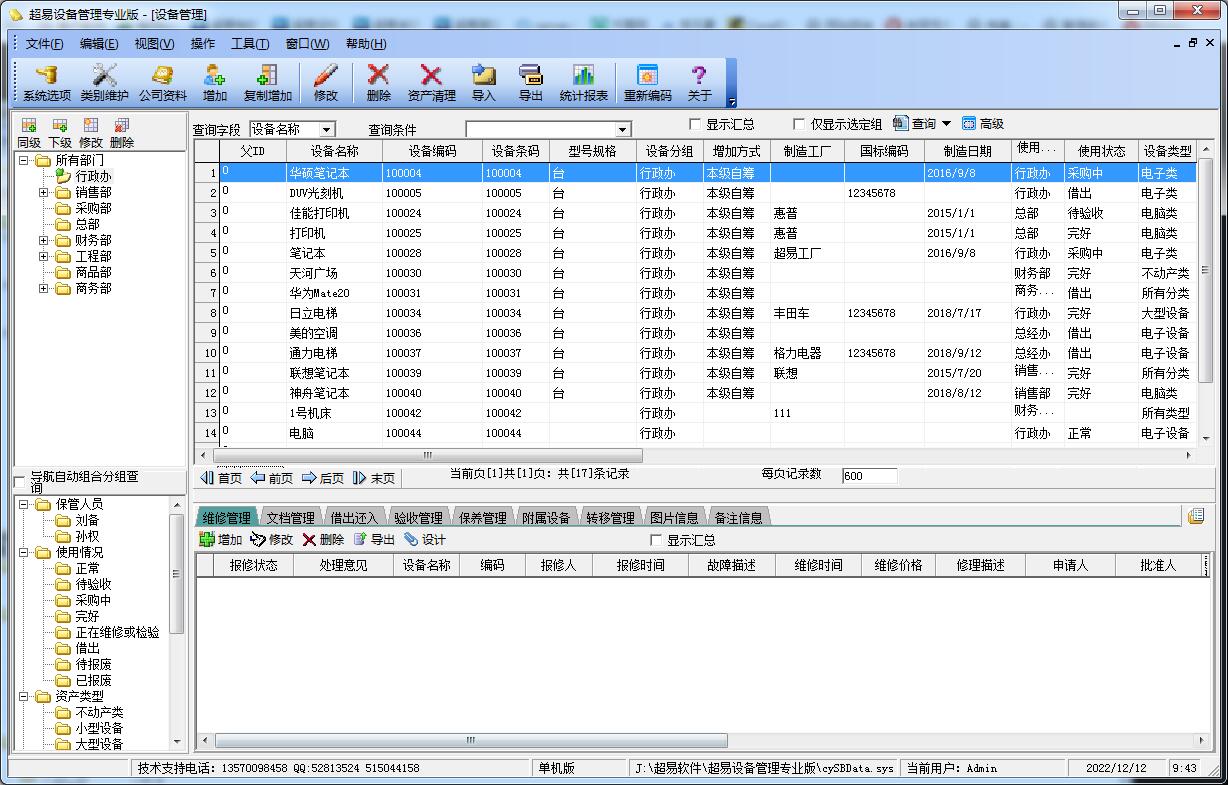Open the 查询条件 combo box dropdown
The image size is (1228, 785).
(x=623, y=130)
